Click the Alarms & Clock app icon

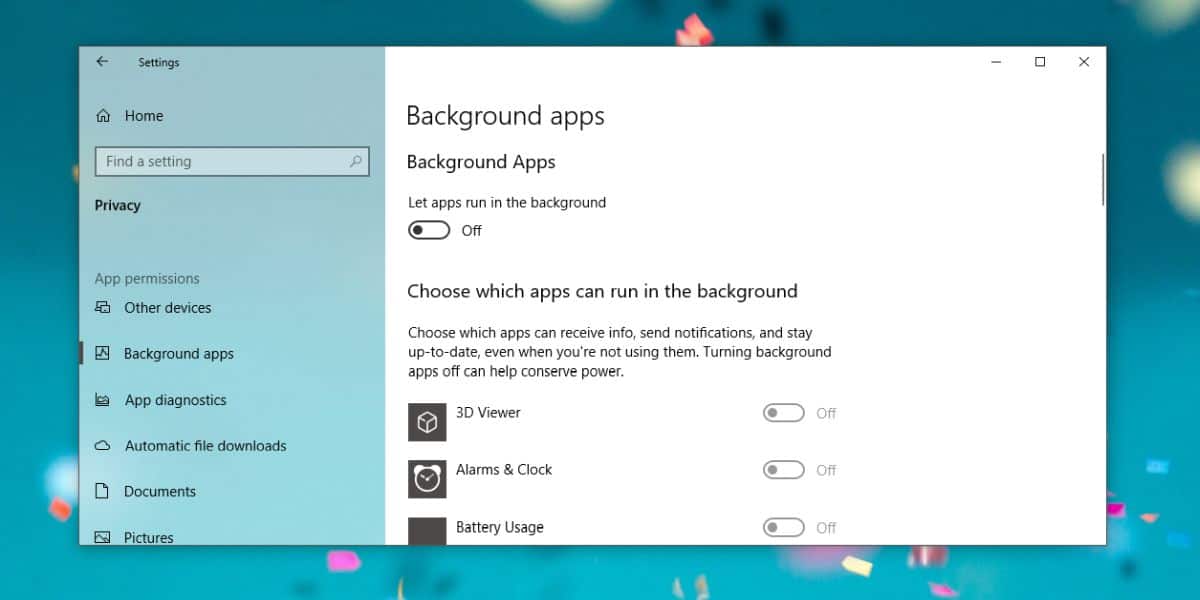tap(427, 479)
